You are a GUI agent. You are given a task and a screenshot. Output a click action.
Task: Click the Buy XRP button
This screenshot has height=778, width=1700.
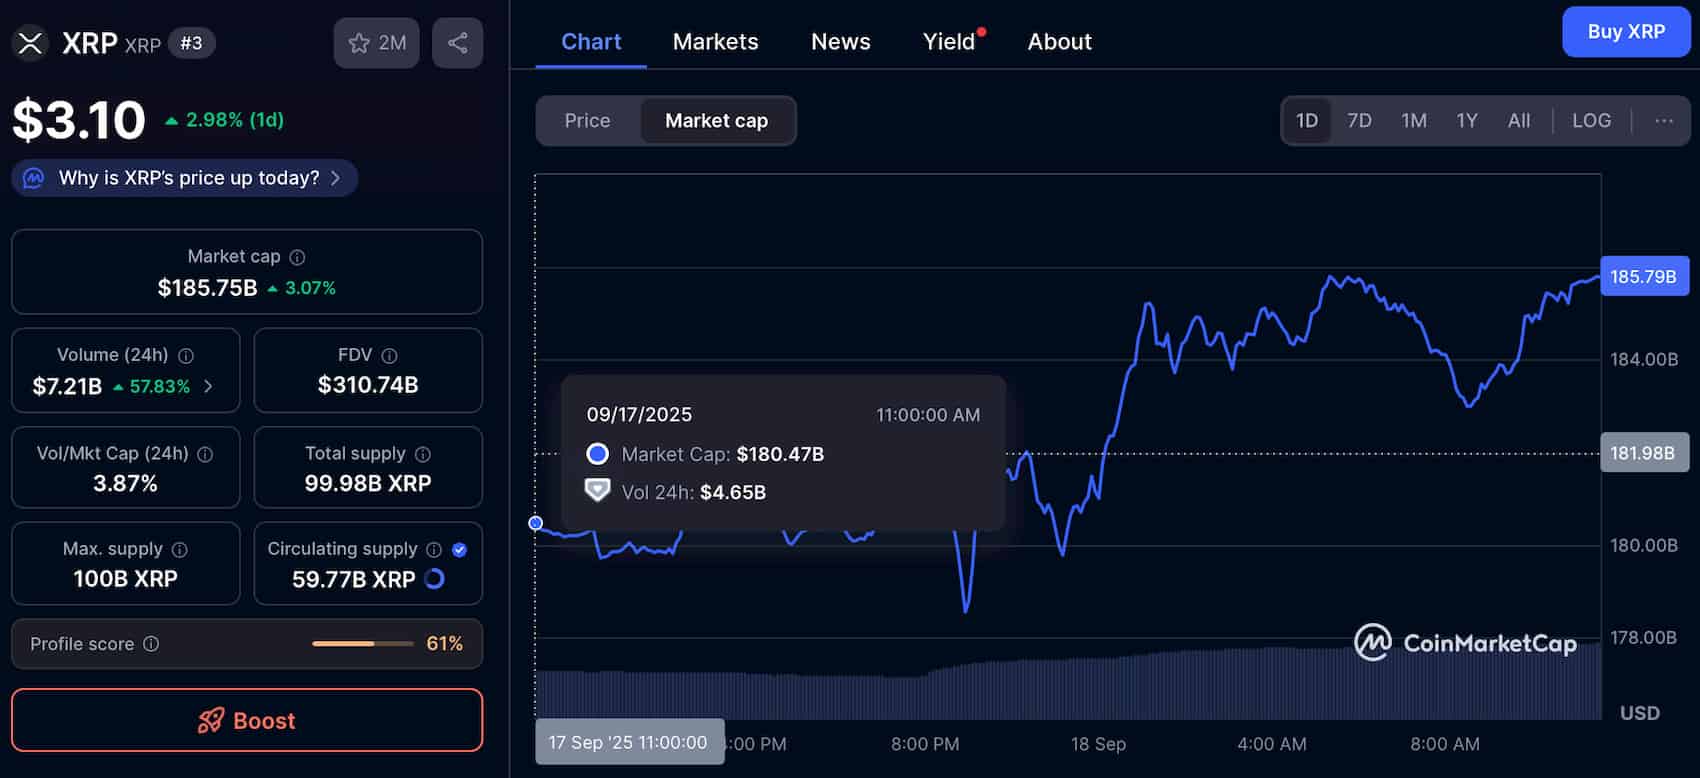point(1625,32)
